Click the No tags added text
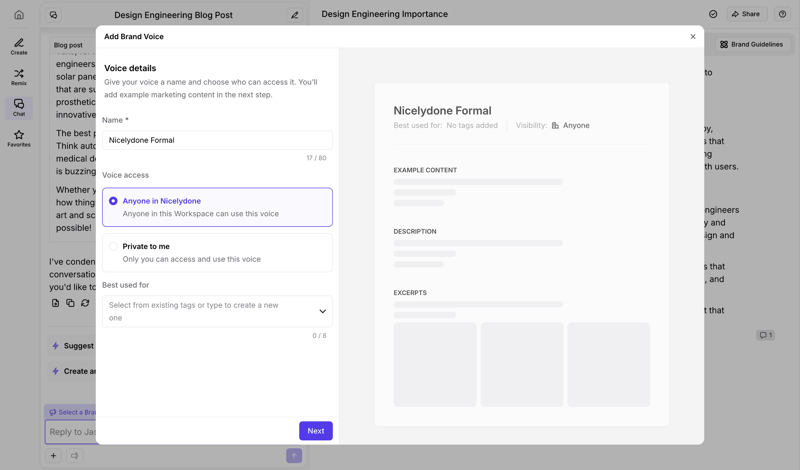Image resolution: width=800 pixels, height=470 pixels. pyautogui.click(x=472, y=126)
